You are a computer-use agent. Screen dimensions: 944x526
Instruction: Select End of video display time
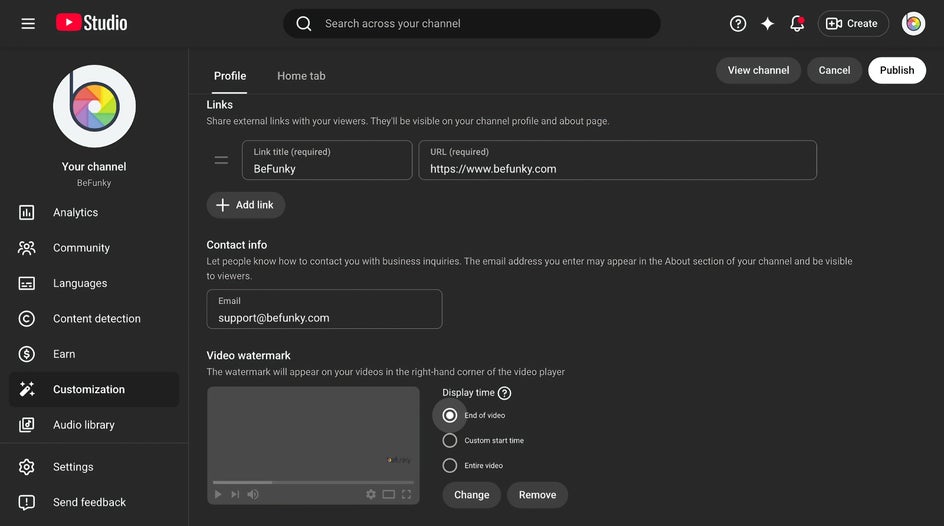(450, 415)
